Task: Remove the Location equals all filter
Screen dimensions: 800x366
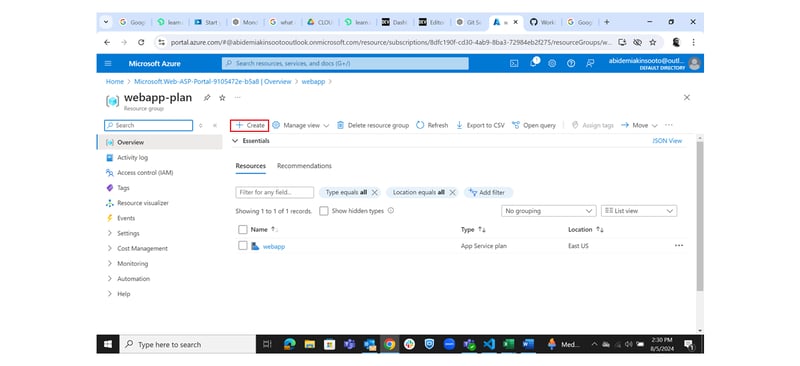Action: point(452,192)
